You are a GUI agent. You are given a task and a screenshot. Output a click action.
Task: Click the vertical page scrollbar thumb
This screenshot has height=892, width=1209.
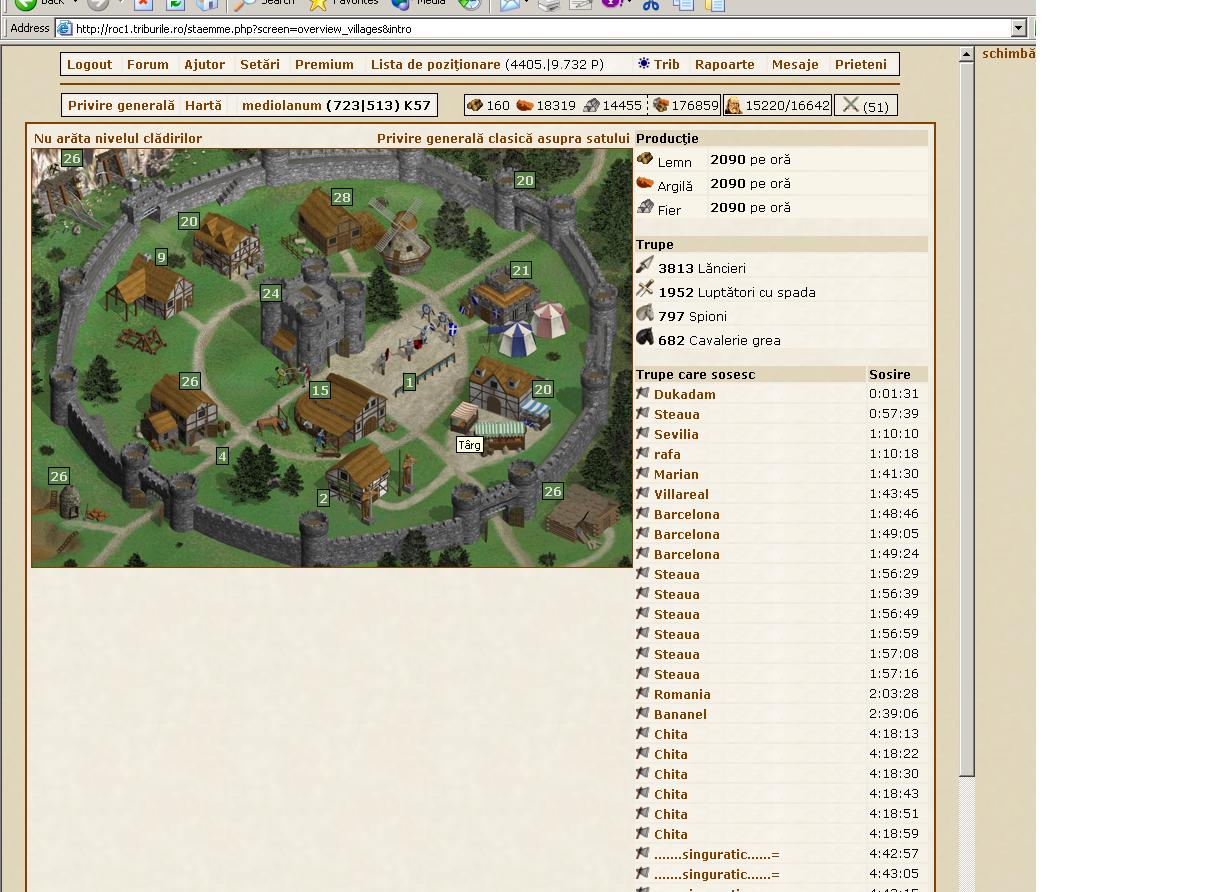point(967,420)
